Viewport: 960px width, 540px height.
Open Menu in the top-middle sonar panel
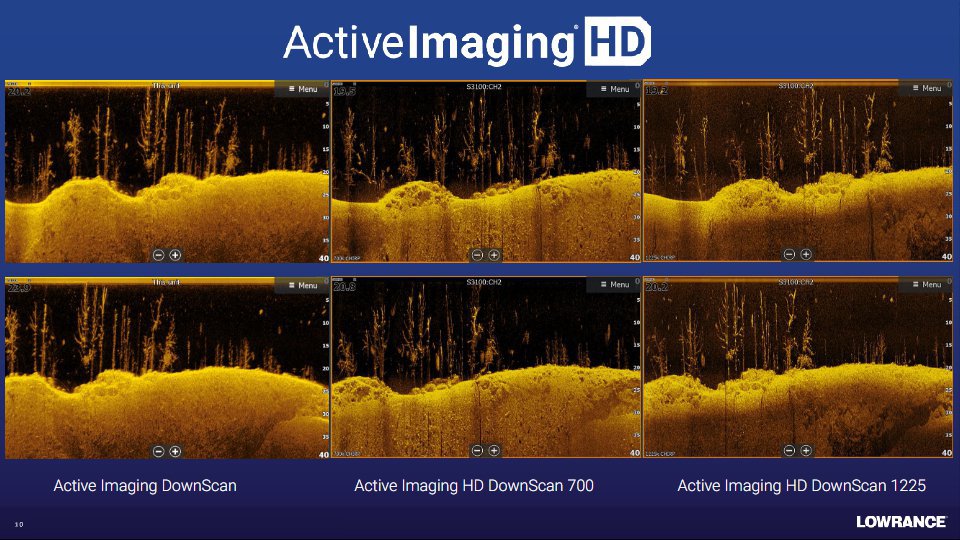tap(614, 89)
